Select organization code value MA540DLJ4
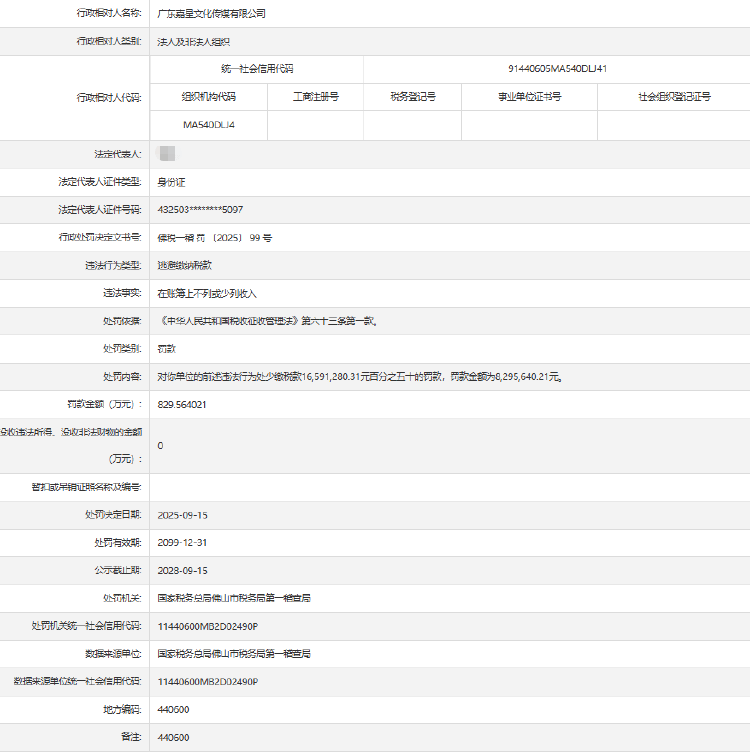This screenshot has width=750, height=753. (x=209, y=125)
